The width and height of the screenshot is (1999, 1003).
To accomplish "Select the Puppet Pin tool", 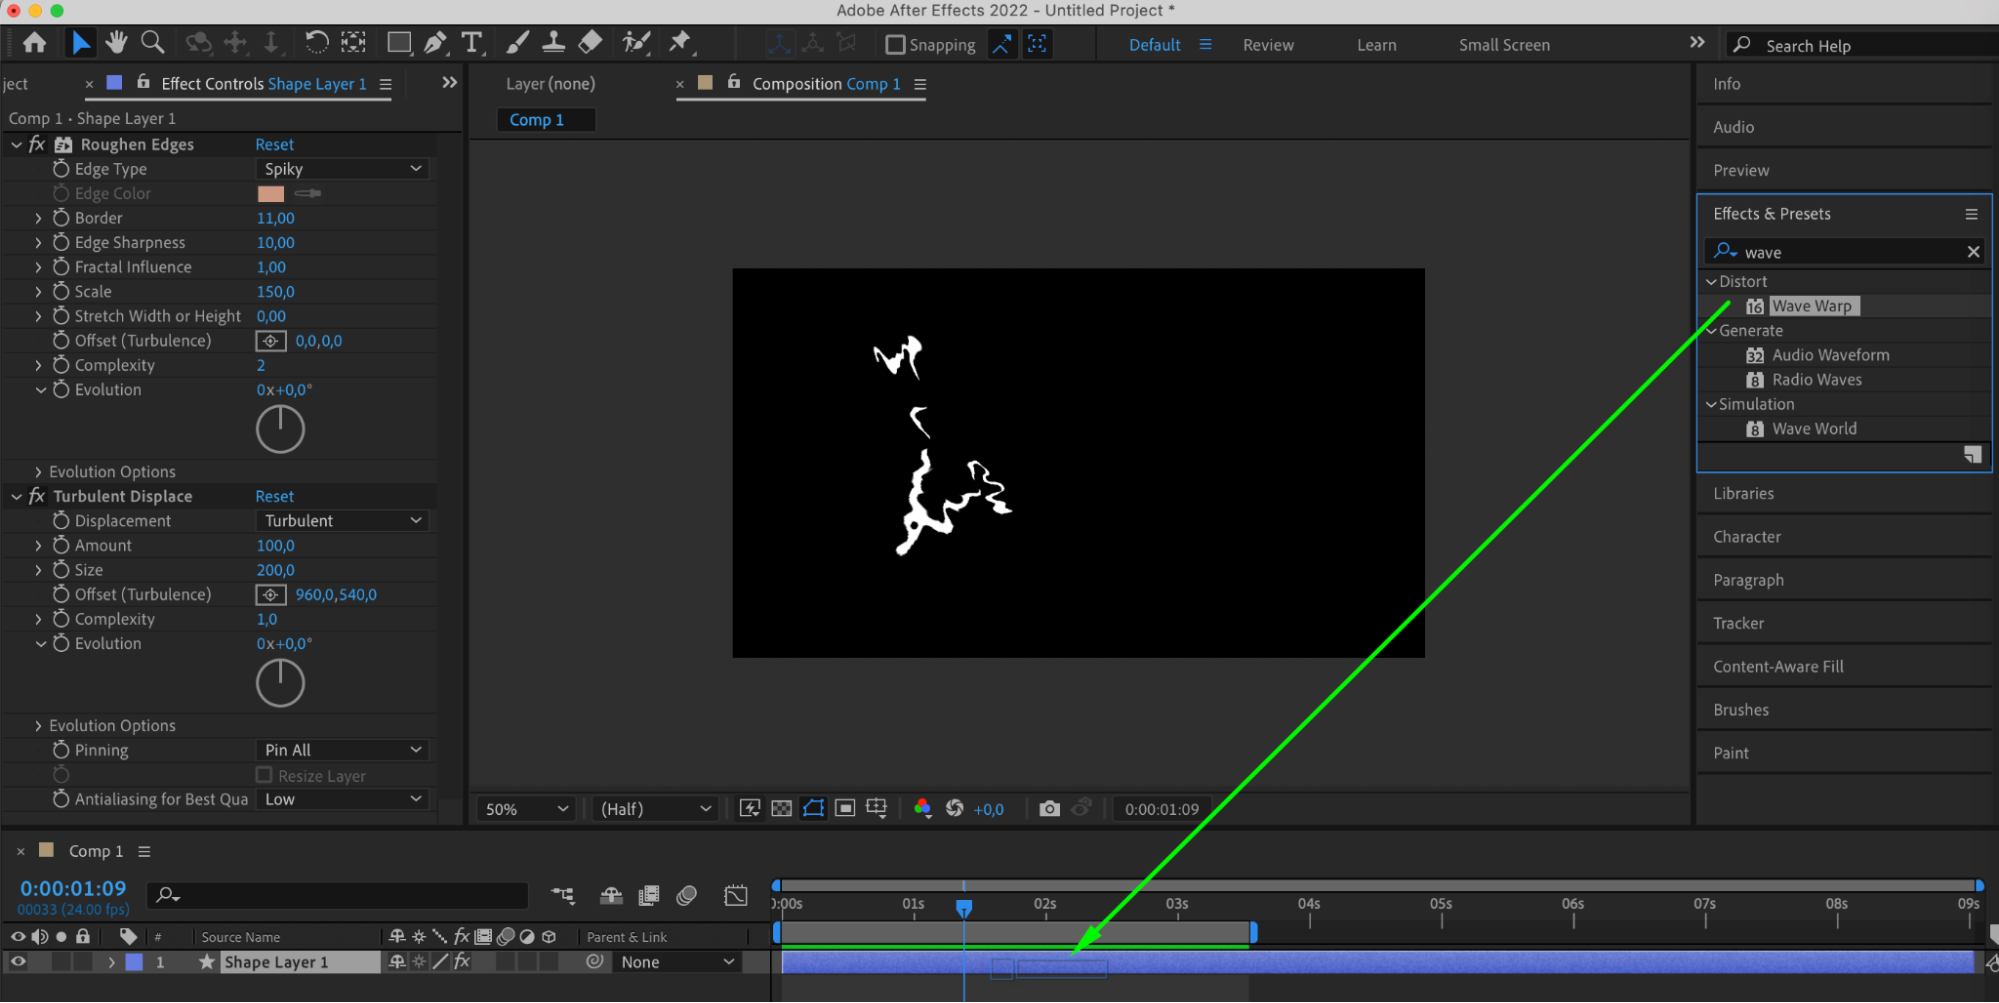I will [680, 42].
